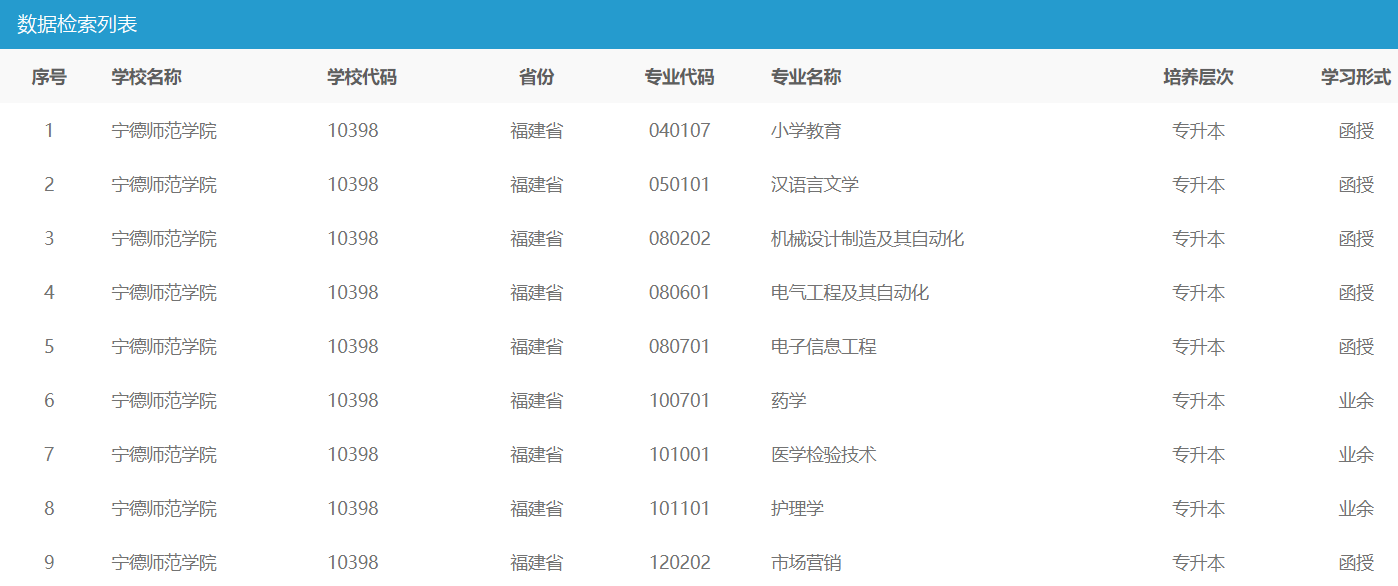Click 业余 in the 医学检验技术 row
1398x586 pixels.
pyautogui.click(x=1356, y=455)
